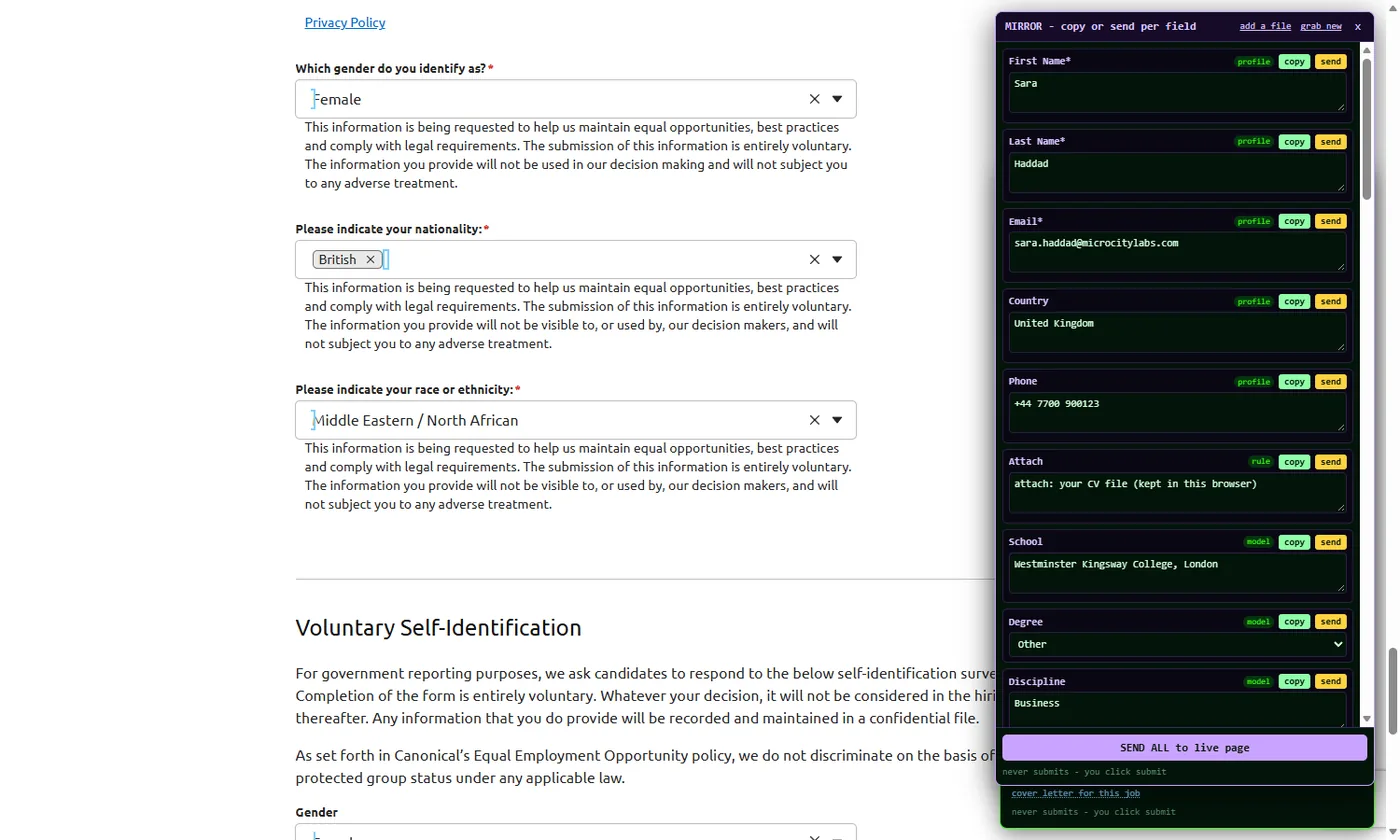This screenshot has height=840, width=1400.
Task: Send the Attach field
Action: pos(1330,462)
